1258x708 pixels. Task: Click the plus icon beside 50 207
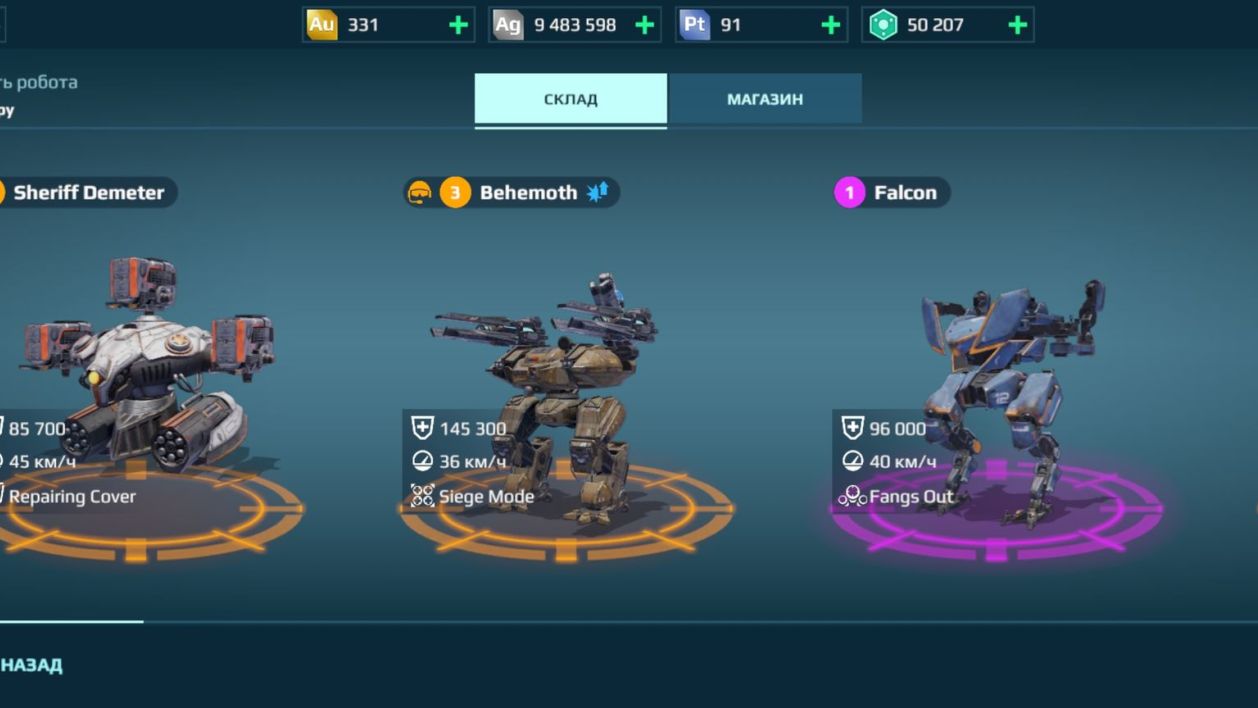pyautogui.click(x=1017, y=25)
